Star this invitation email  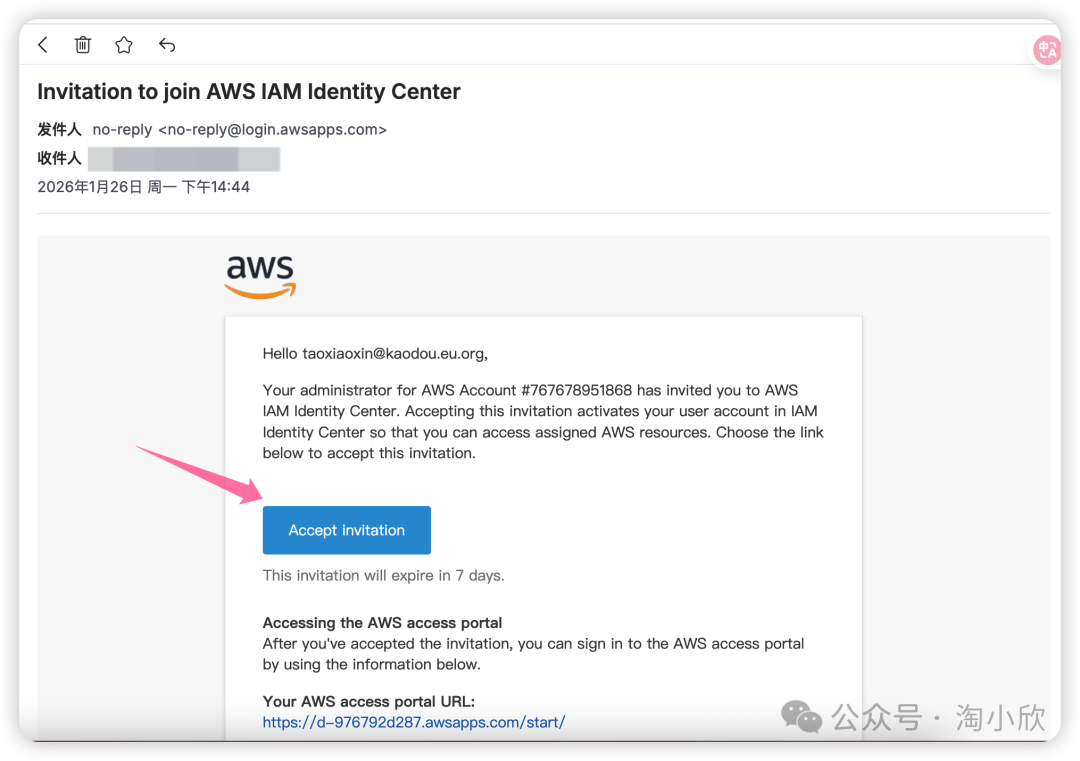pyautogui.click(x=124, y=45)
